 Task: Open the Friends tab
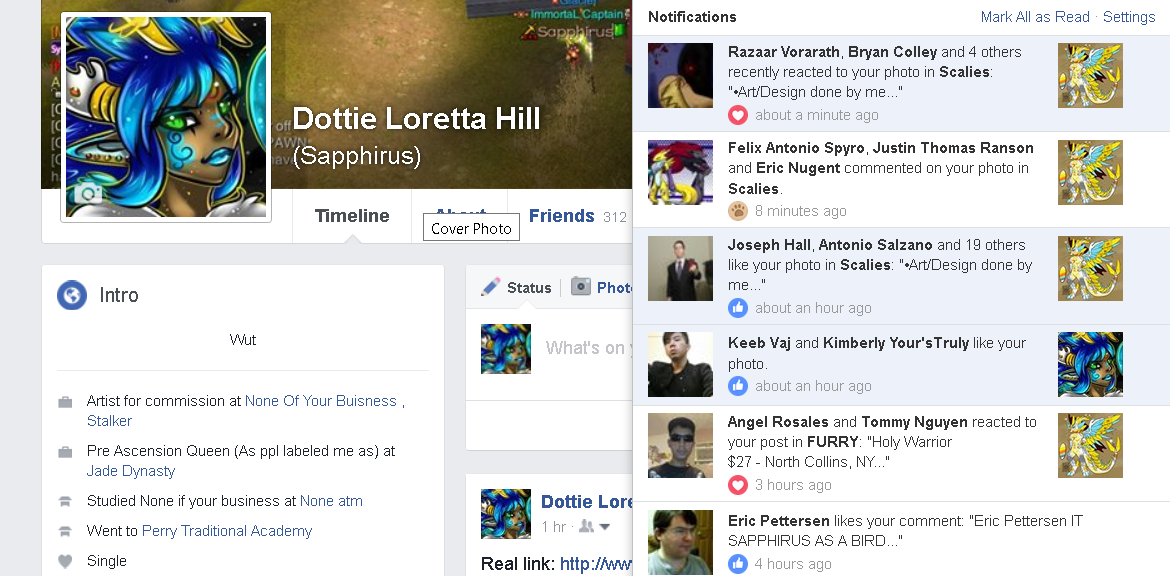[562, 216]
